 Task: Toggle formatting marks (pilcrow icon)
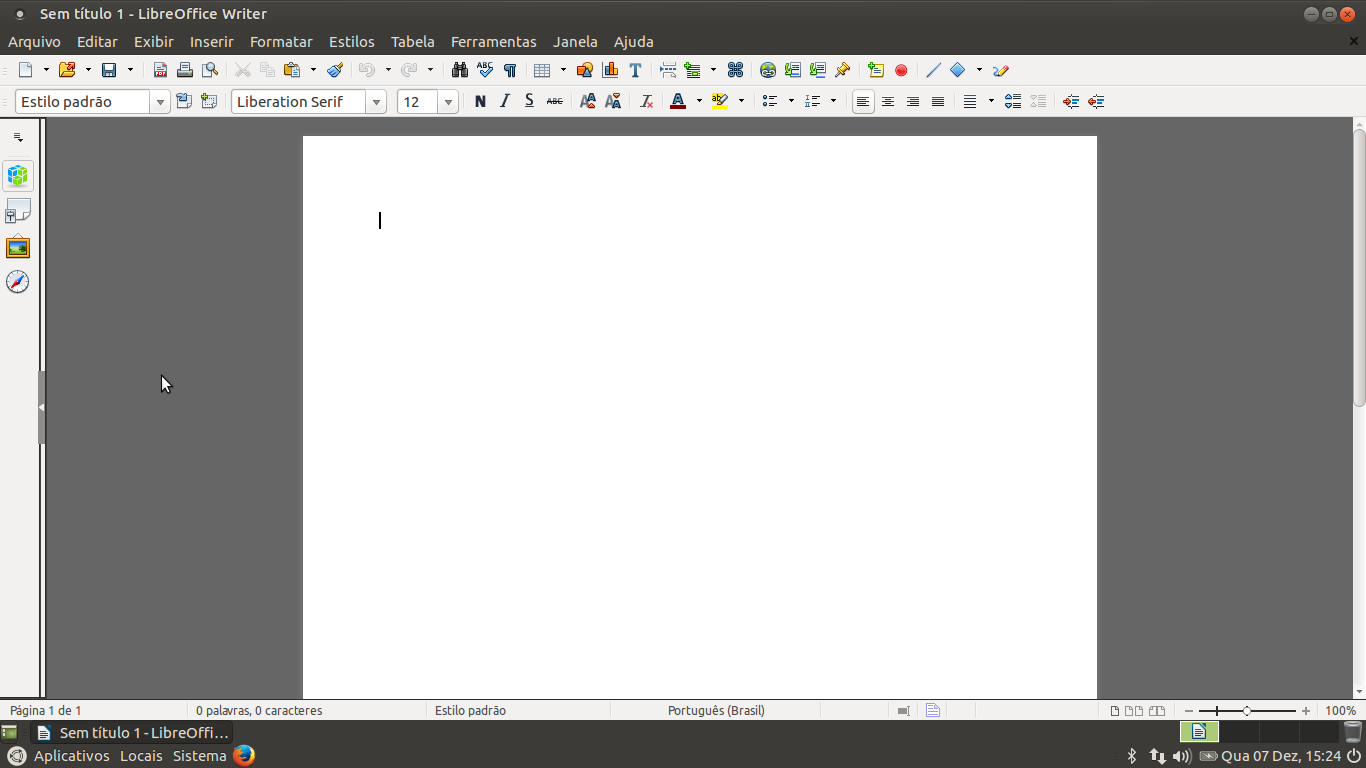(510, 70)
